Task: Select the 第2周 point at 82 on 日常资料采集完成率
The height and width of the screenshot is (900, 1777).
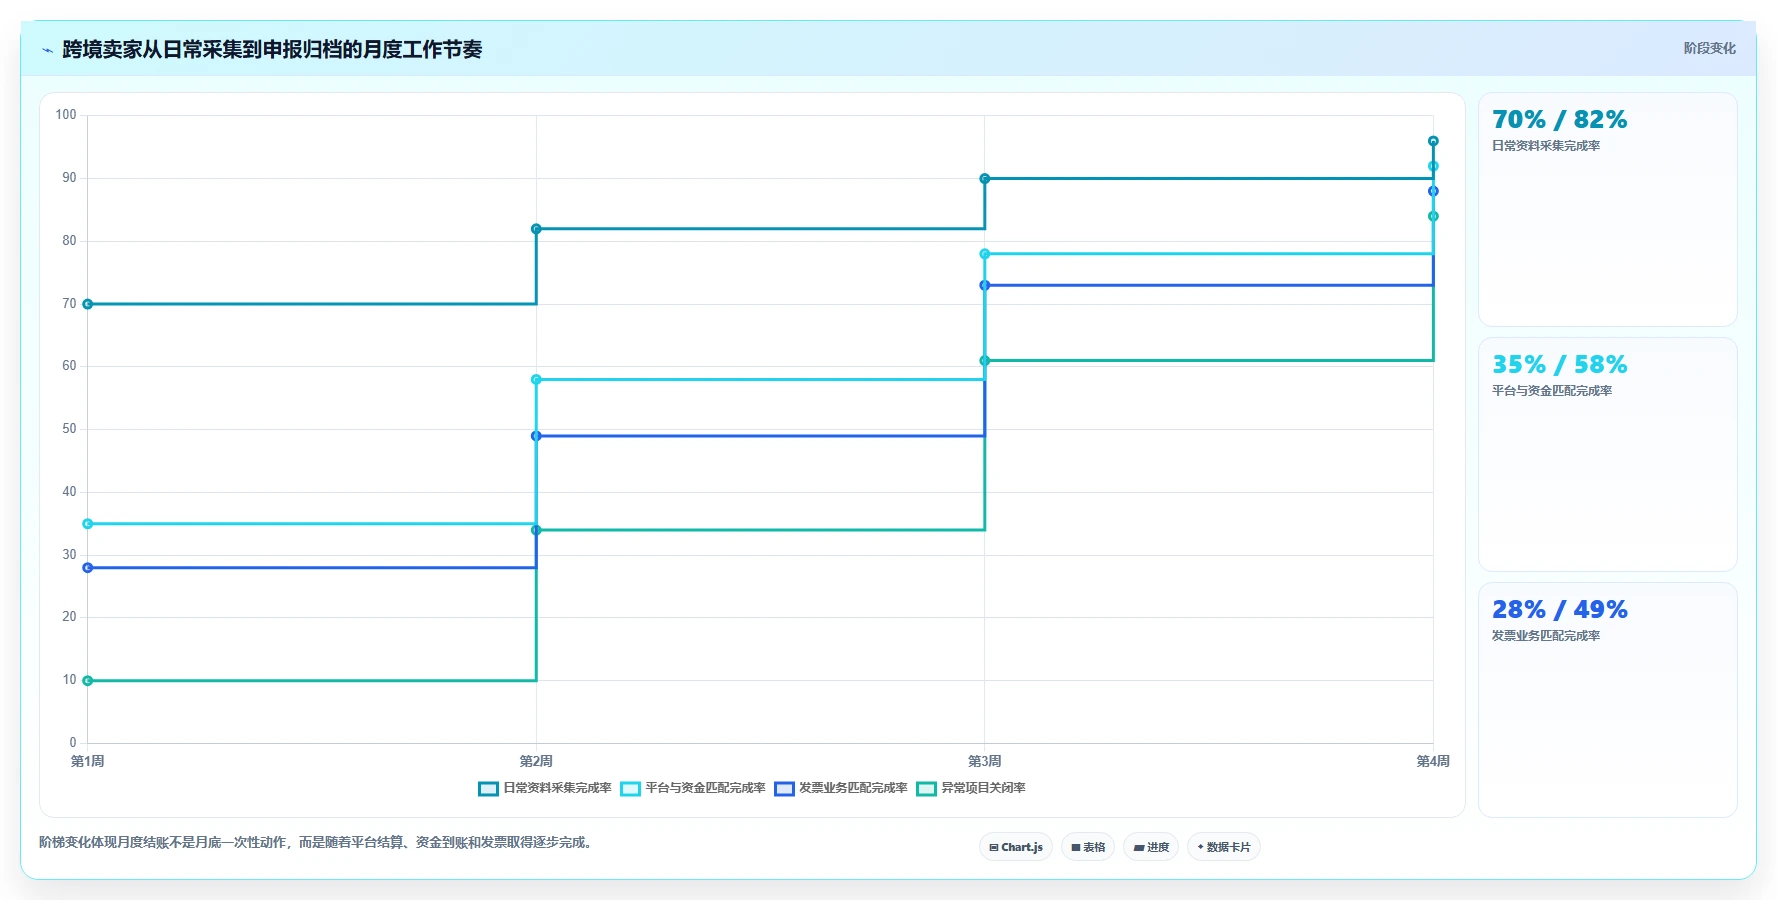Action: point(536,229)
